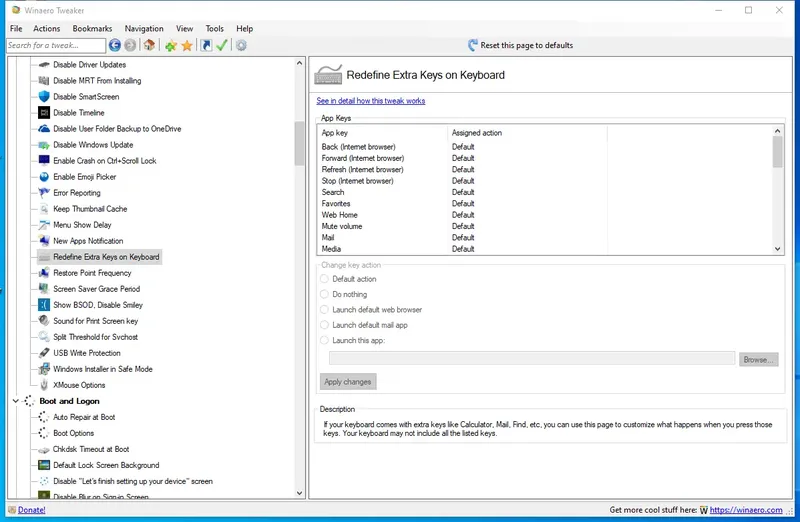Click the Apply changes button
Image resolution: width=800 pixels, height=522 pixels.
tap(348, 382)
